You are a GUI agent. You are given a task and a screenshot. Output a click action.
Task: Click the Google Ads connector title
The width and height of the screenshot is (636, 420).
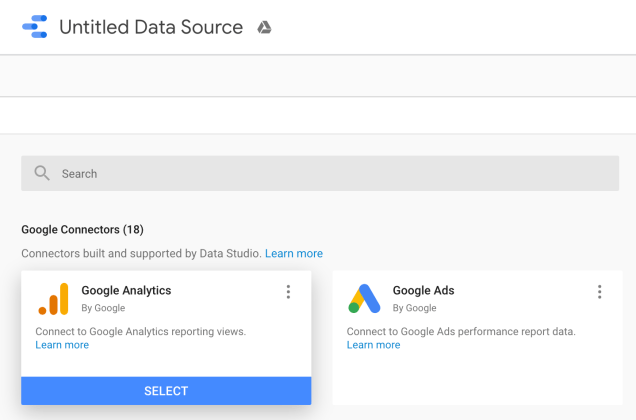[423, 291]
